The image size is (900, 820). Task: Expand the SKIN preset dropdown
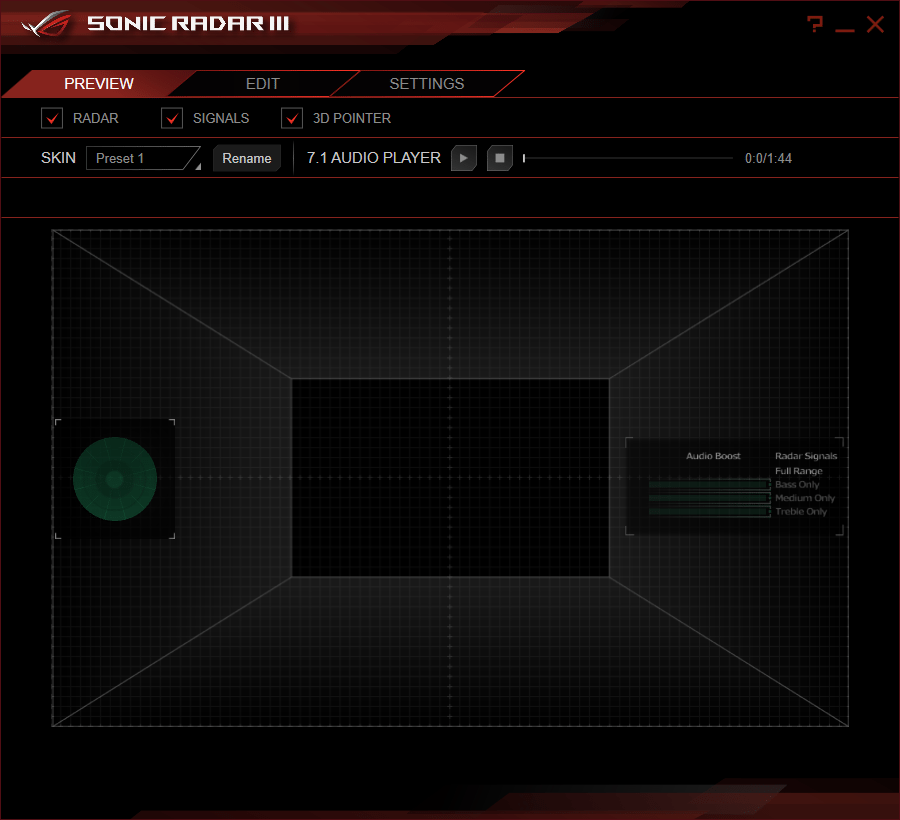pos(143,158)
